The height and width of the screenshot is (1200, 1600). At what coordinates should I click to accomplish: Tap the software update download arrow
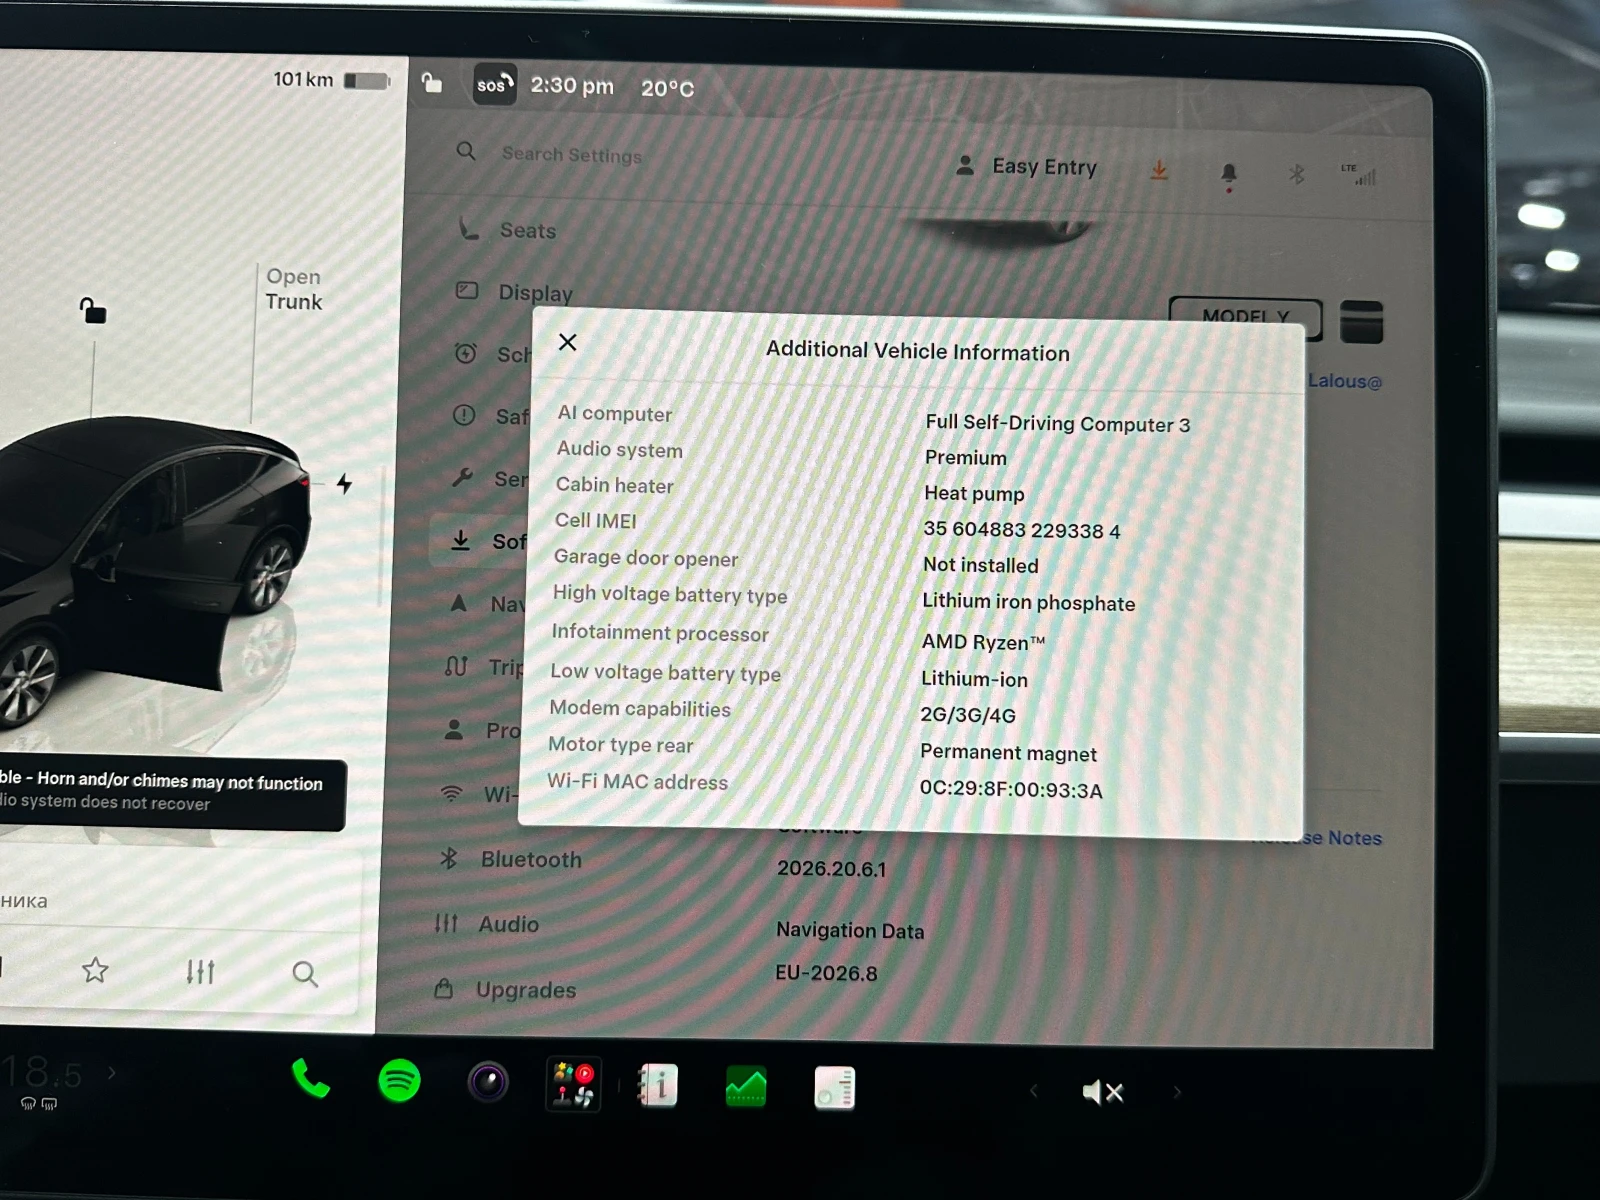coord(1159,171)
